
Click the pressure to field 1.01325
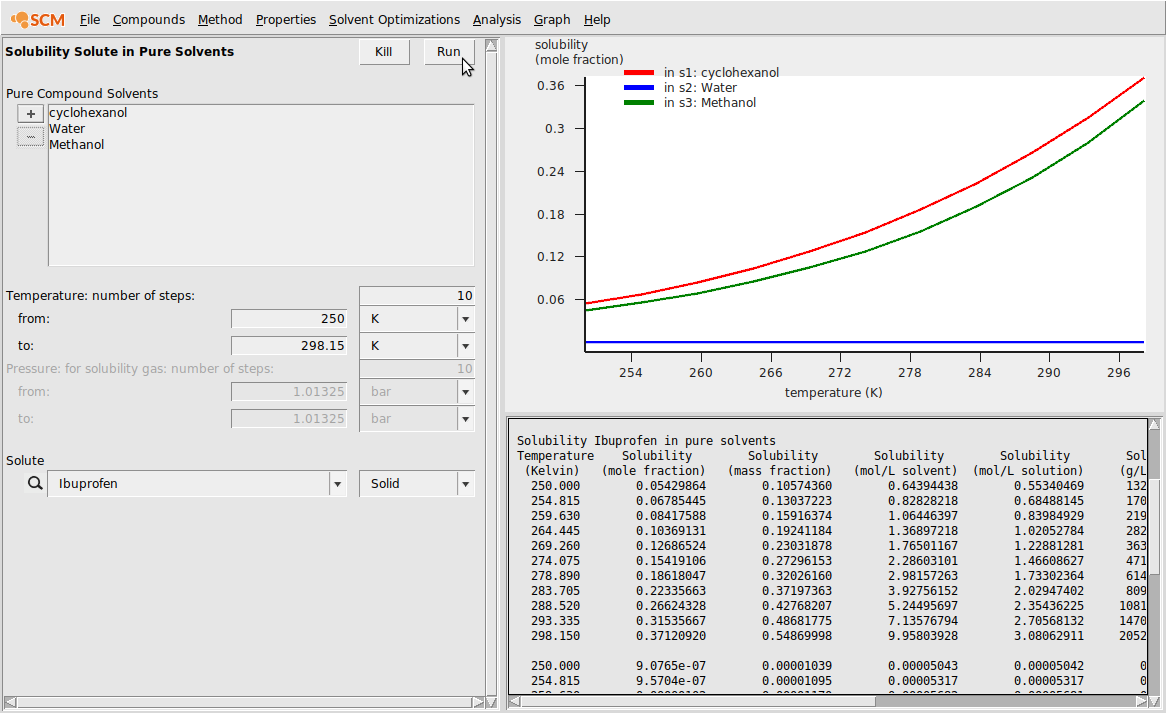point(289,419)
